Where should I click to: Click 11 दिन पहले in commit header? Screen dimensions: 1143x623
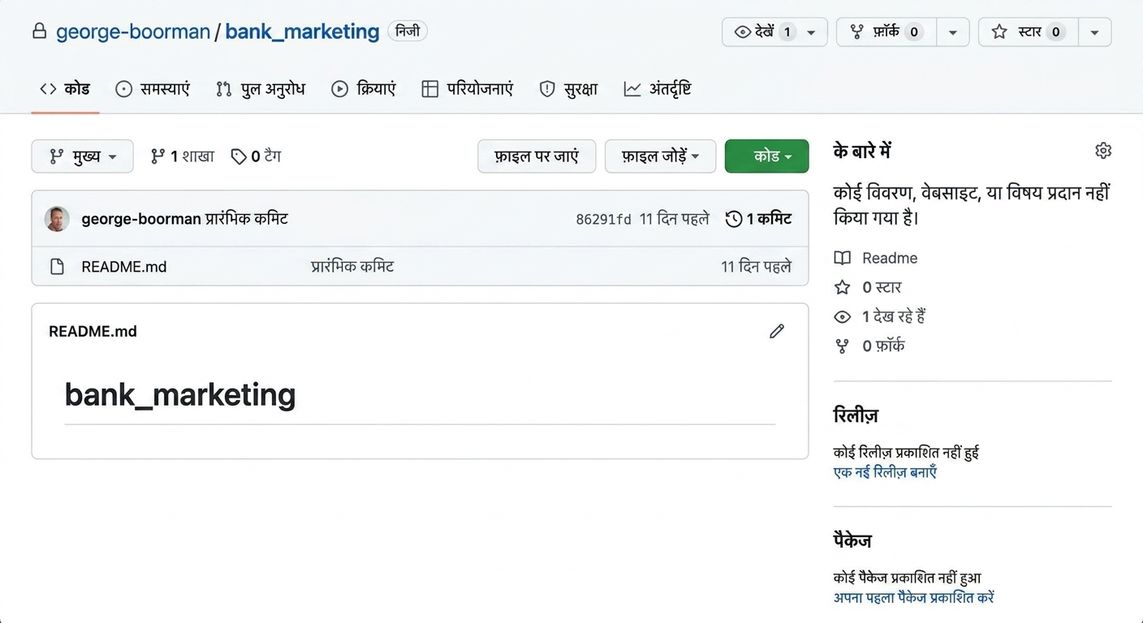pyautogui.click(x=674, y=219)
